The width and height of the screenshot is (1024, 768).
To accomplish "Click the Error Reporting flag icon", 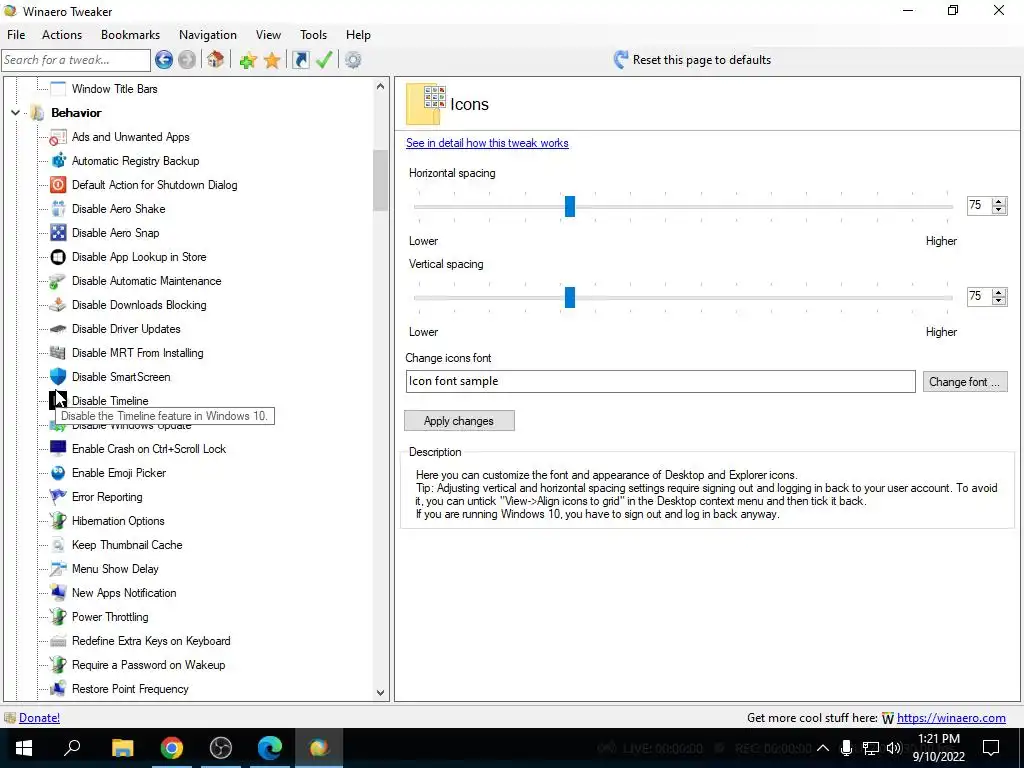I will (58, 497).
